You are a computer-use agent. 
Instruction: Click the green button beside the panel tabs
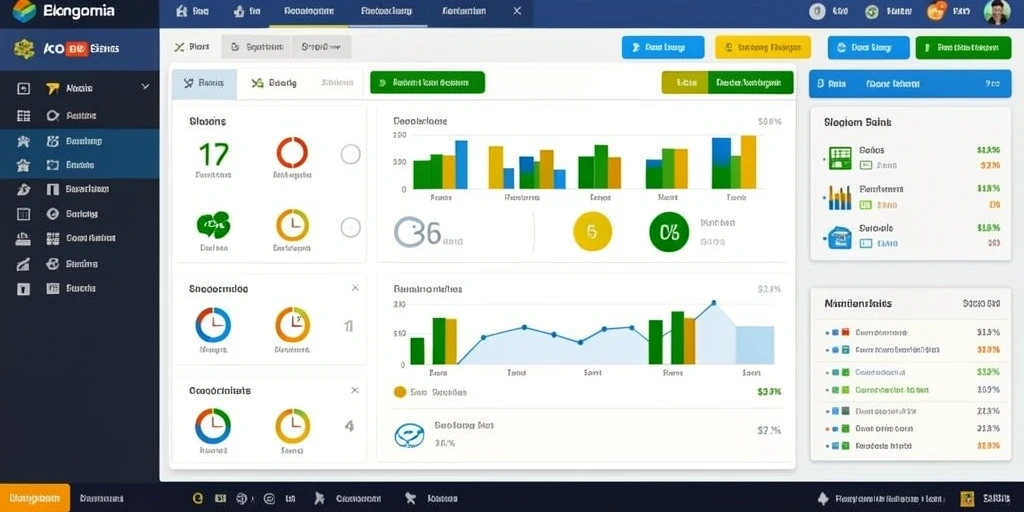coord(428,83)
